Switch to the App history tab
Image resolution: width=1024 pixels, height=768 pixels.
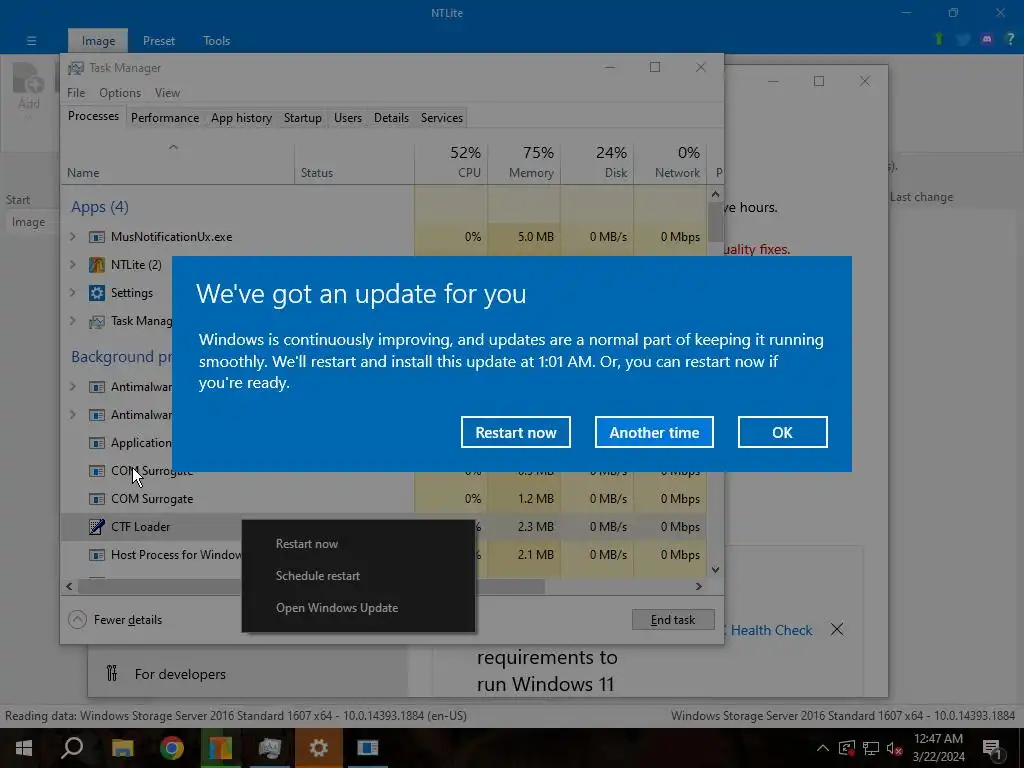(241, 118)
